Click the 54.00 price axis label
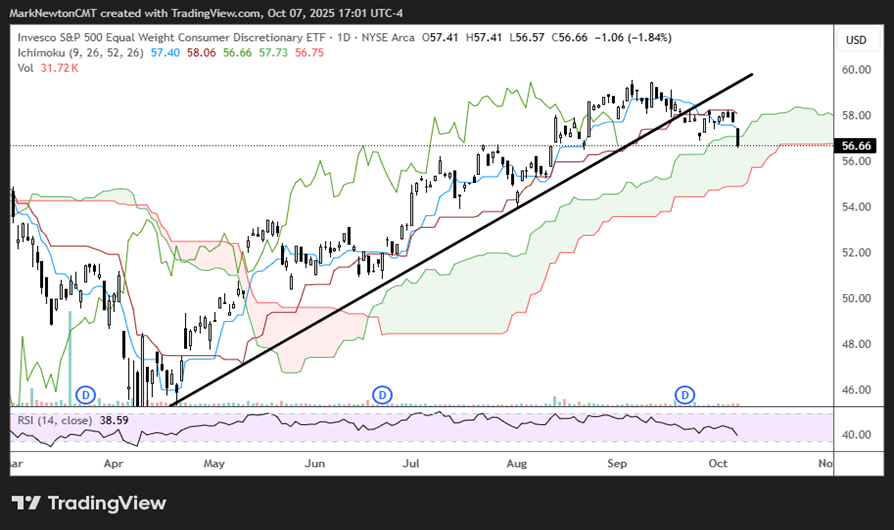The height and width of the screenshot is (530, 894). pos(856,207)
